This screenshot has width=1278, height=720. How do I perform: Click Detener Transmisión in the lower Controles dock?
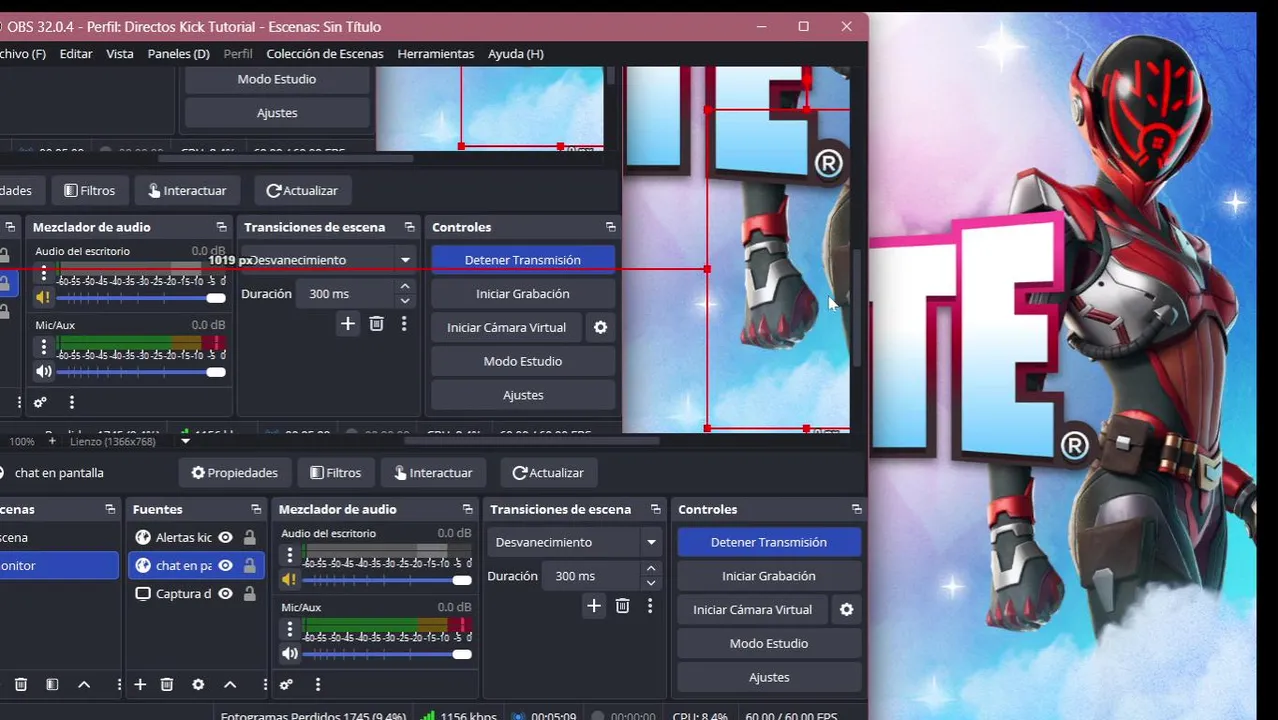[x=769, y=542]
